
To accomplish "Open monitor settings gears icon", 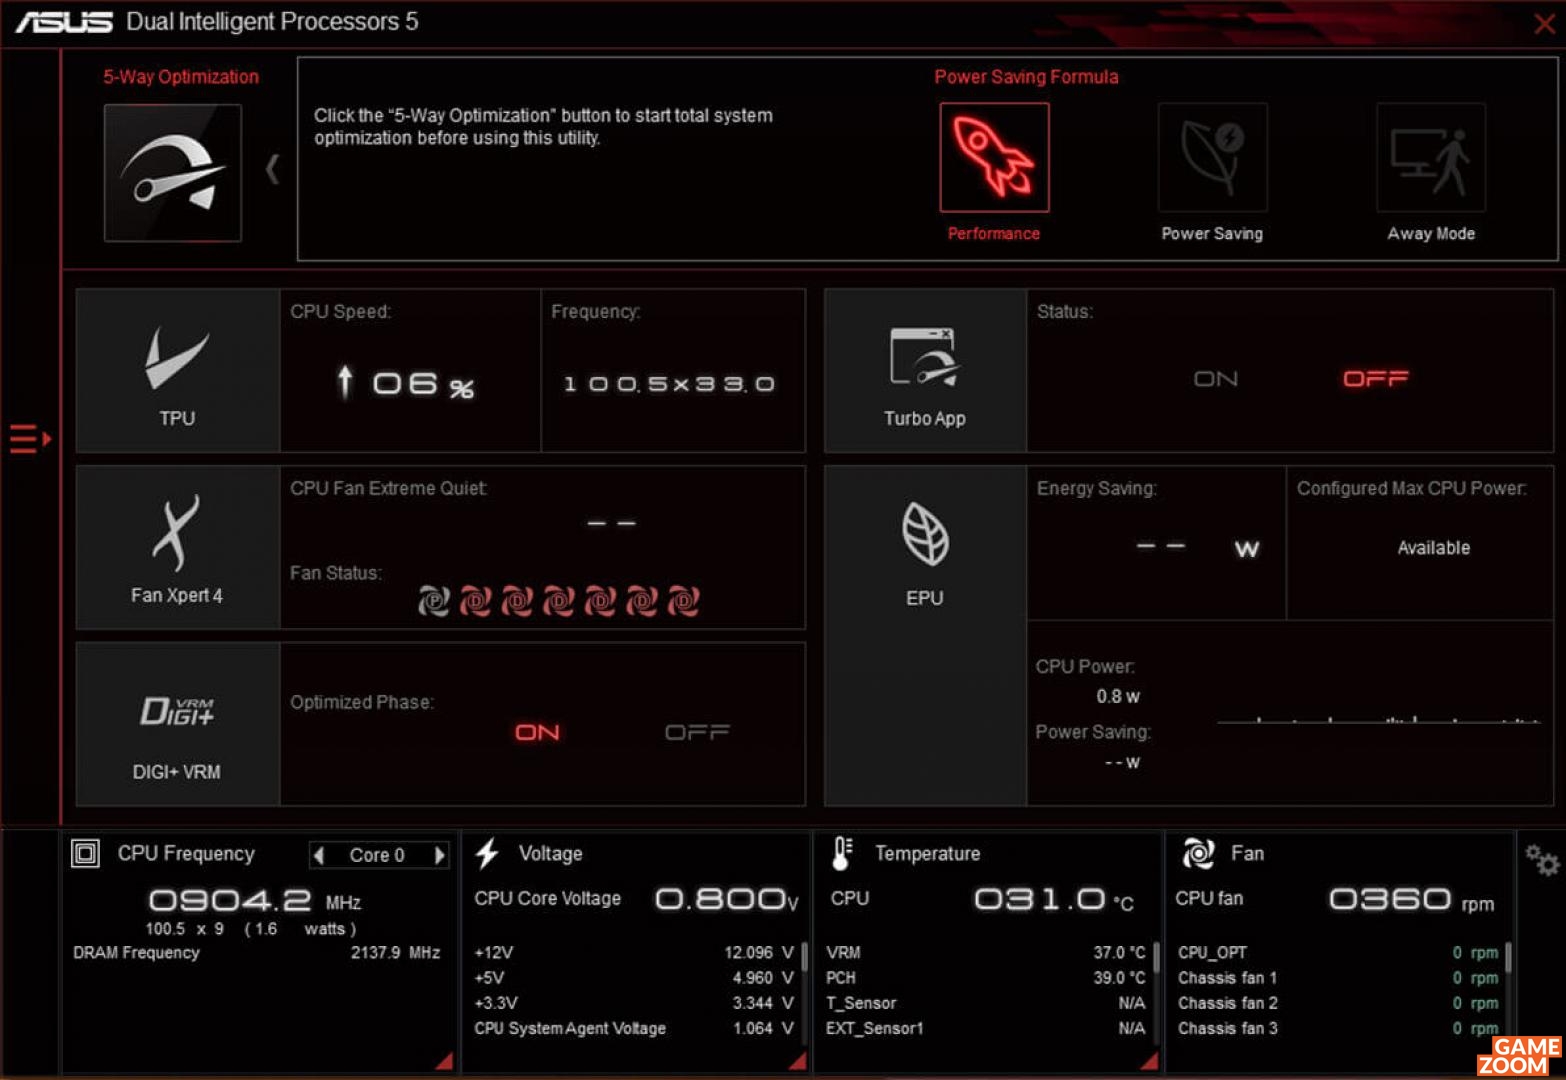I will (1541, 859).
